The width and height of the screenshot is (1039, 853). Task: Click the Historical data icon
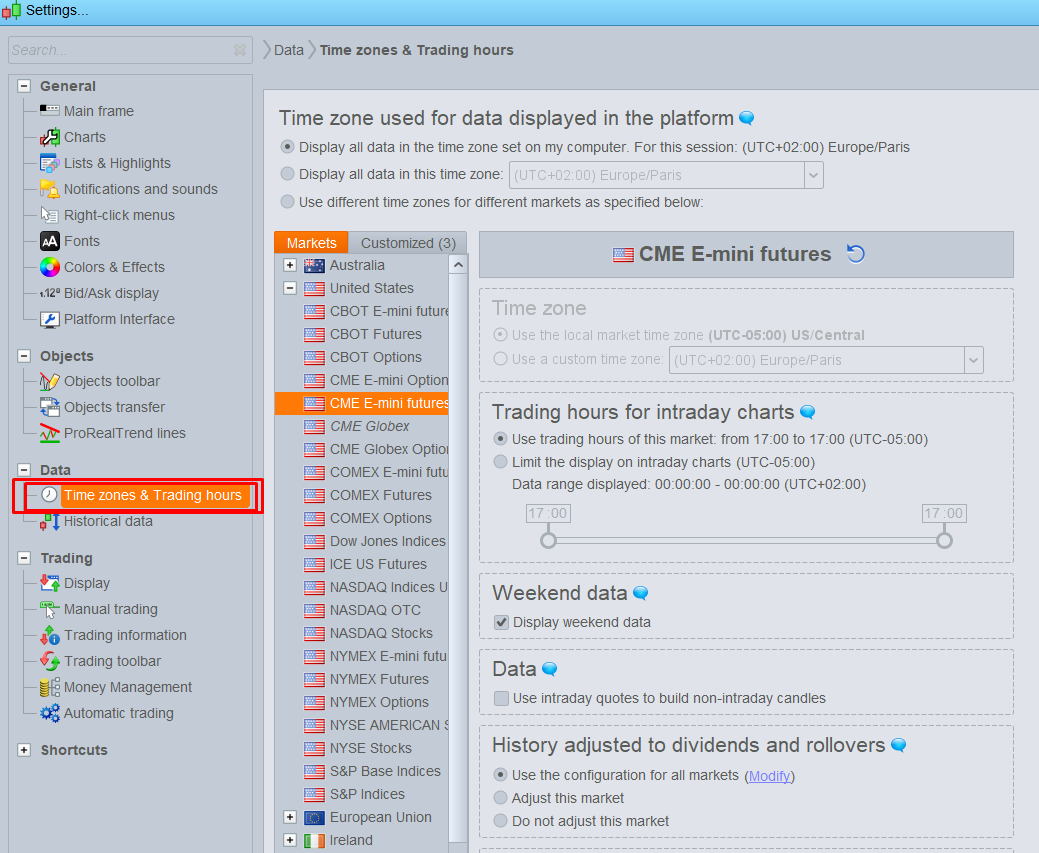(49, 522)
